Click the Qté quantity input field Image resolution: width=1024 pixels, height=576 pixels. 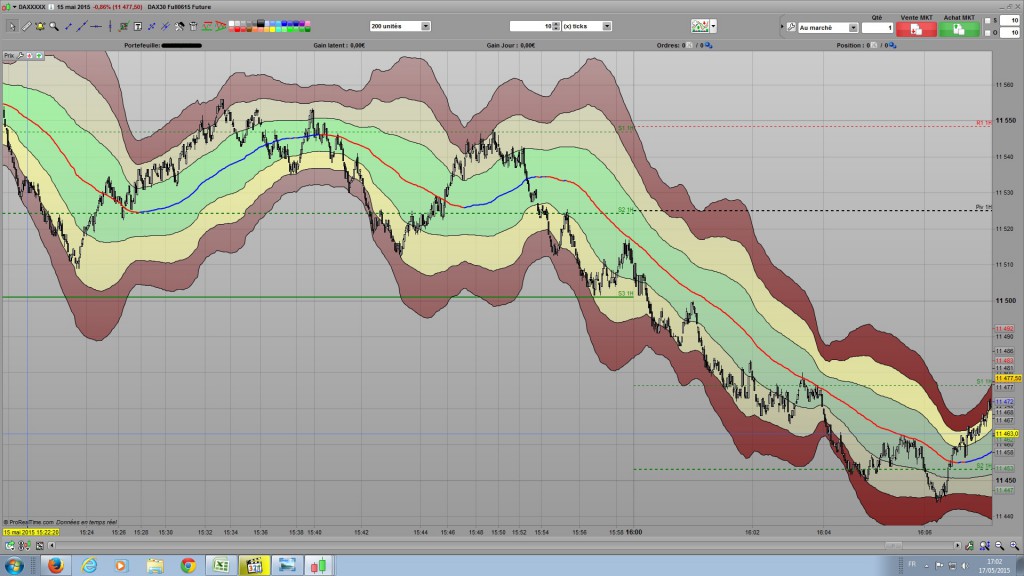pos(877,27)
